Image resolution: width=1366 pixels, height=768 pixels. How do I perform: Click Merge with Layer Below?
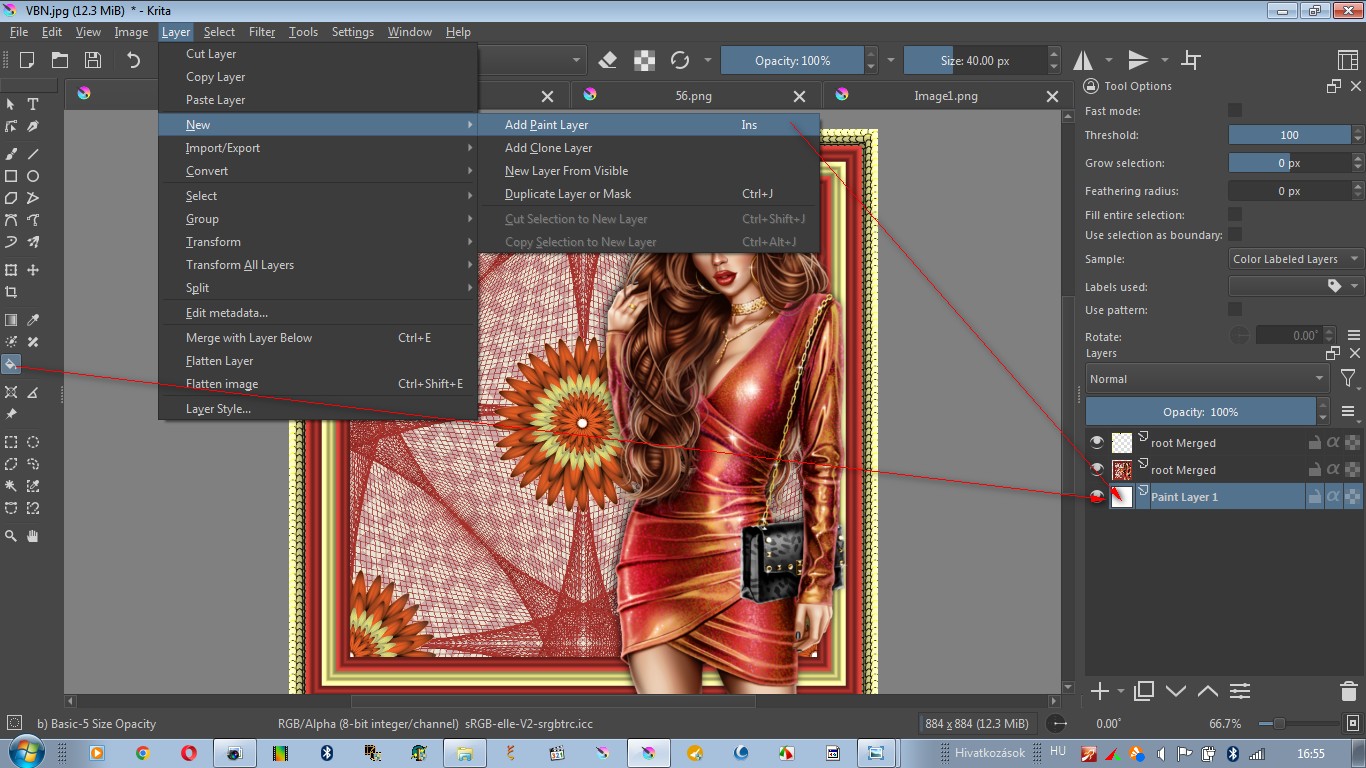pos(318,338)
